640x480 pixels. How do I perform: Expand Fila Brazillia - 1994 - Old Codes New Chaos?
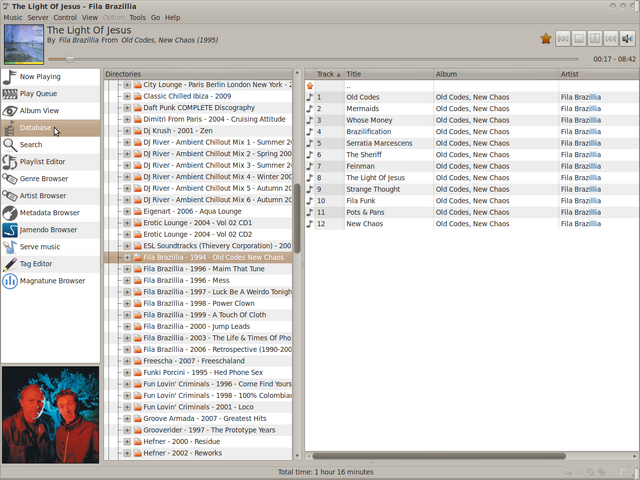[x=127, y=258]
